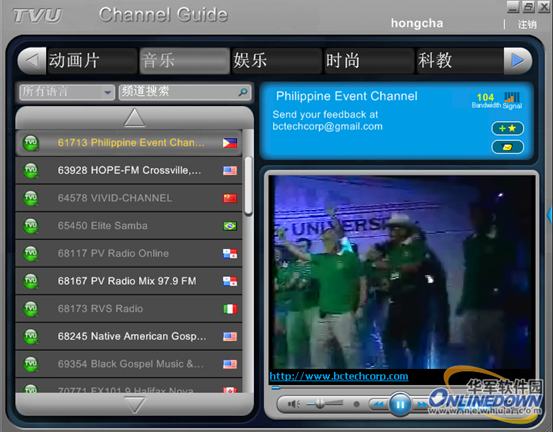
Task: Click the 注销 logout link
Action: coord(527,24)
